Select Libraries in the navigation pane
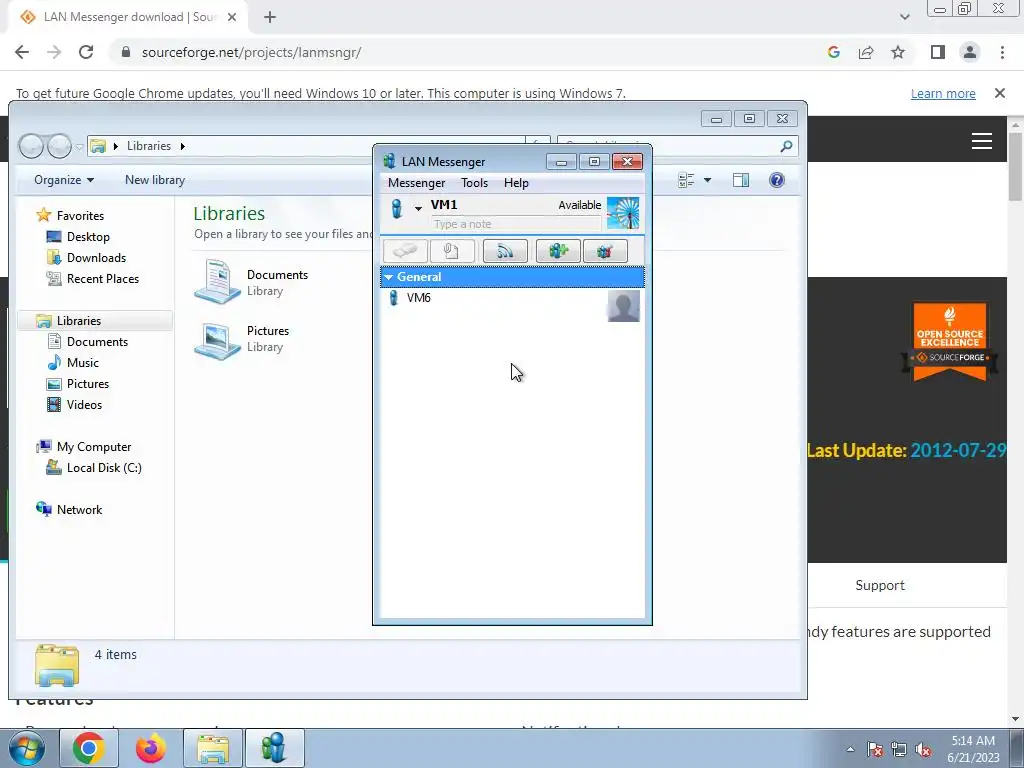 tap(79, 321)
